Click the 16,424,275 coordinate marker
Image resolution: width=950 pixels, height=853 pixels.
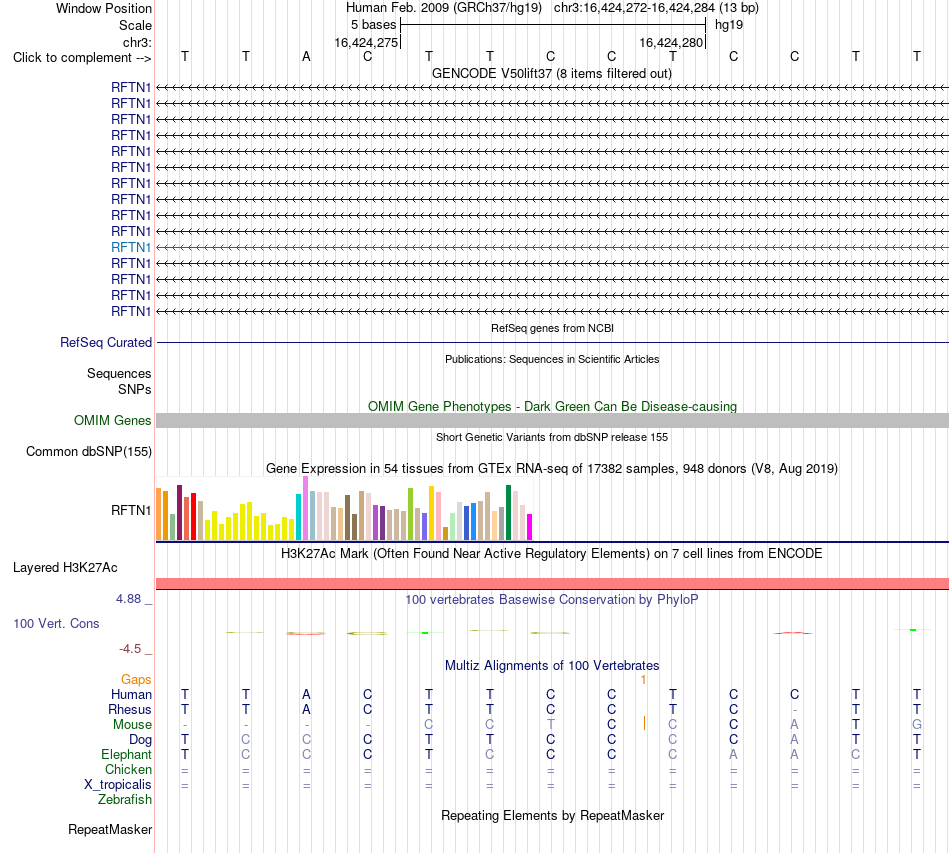point(366,42)
